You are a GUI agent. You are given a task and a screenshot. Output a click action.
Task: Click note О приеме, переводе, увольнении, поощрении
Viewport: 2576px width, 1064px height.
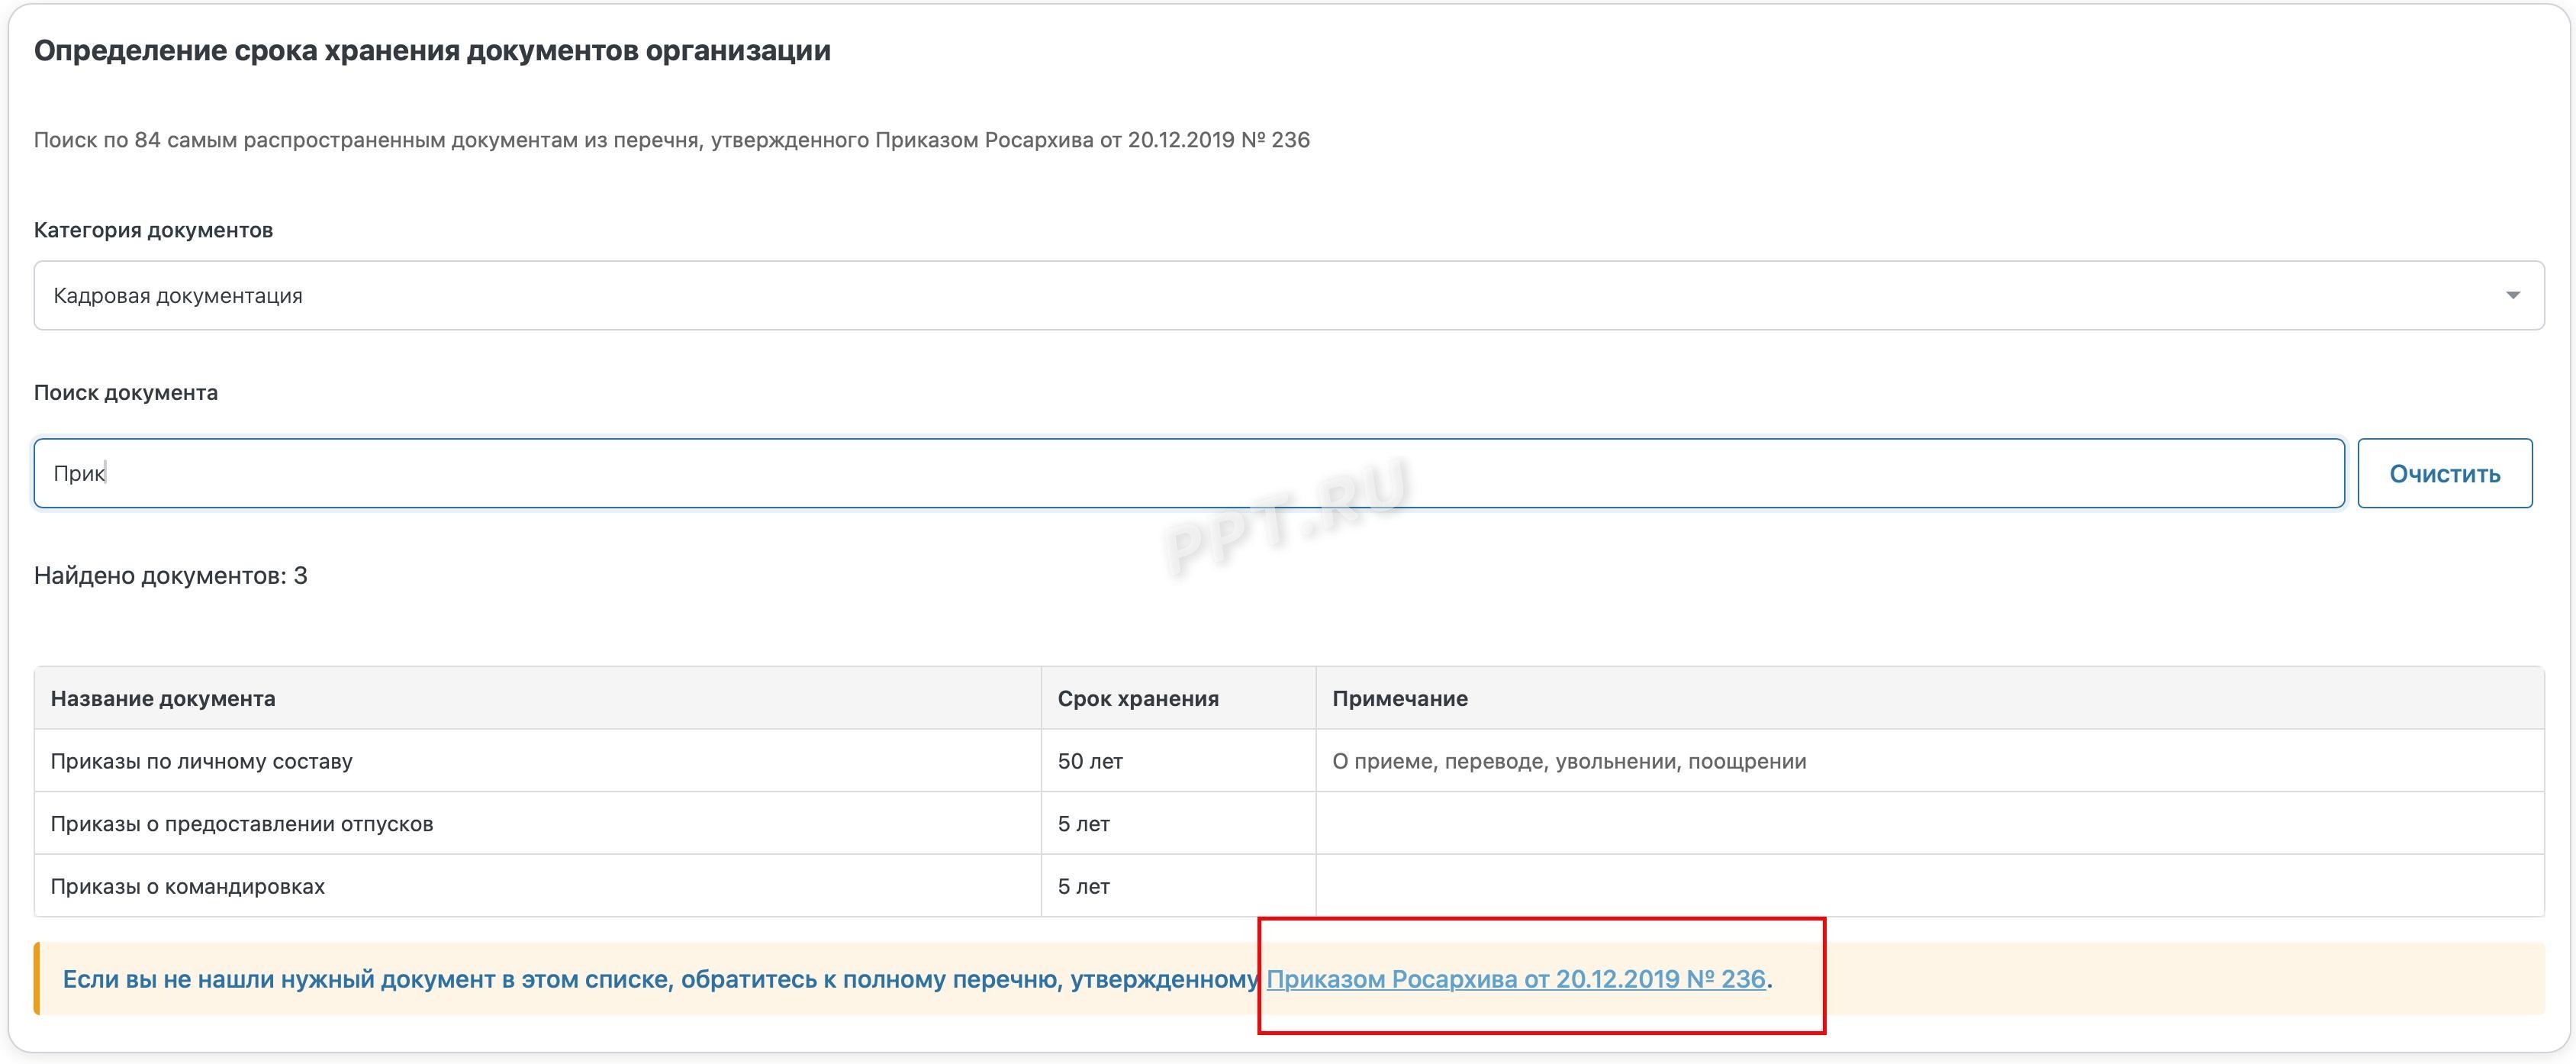point(1569,761)
